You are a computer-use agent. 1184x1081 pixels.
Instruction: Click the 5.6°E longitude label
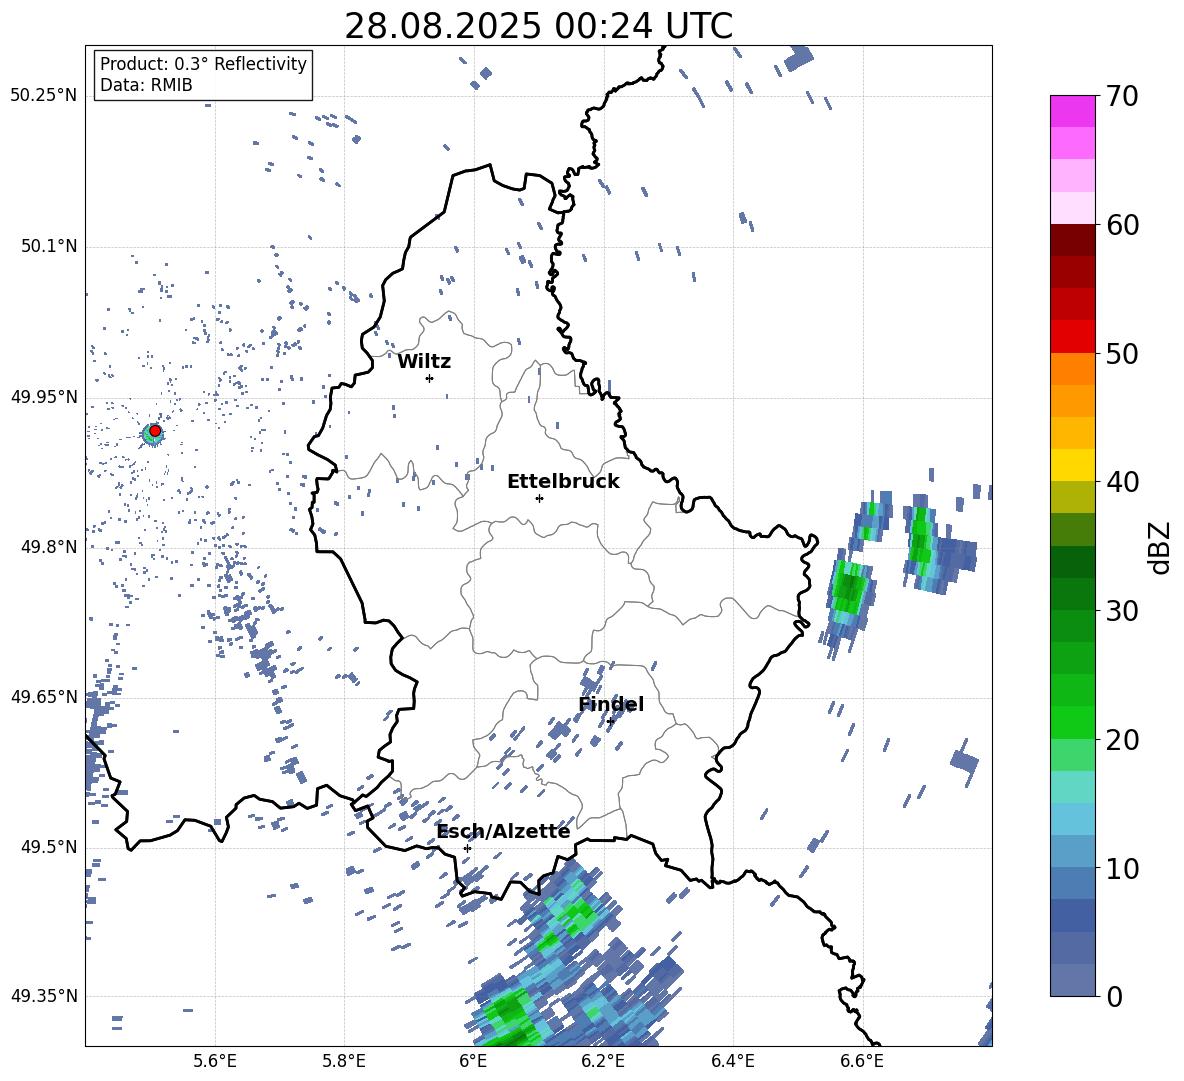tap(215, 1061)
